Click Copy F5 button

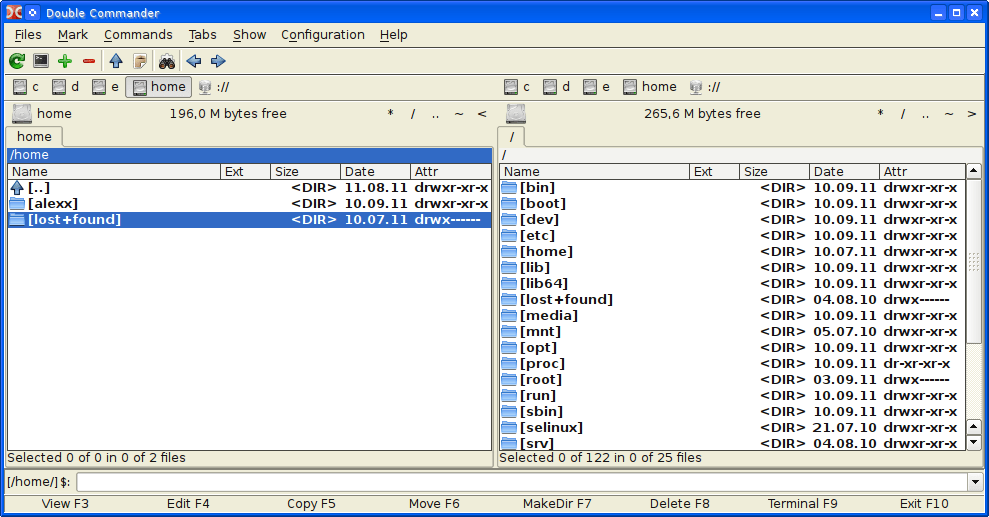[x=311, y=504]
